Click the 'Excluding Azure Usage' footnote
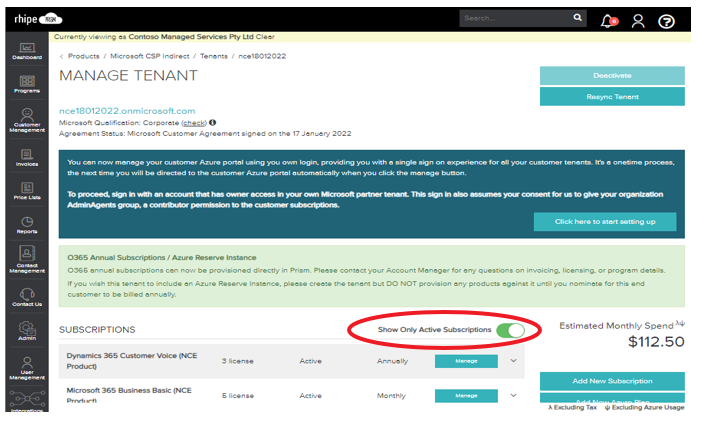This screenshot has width=708, height=428. [645, 407]
